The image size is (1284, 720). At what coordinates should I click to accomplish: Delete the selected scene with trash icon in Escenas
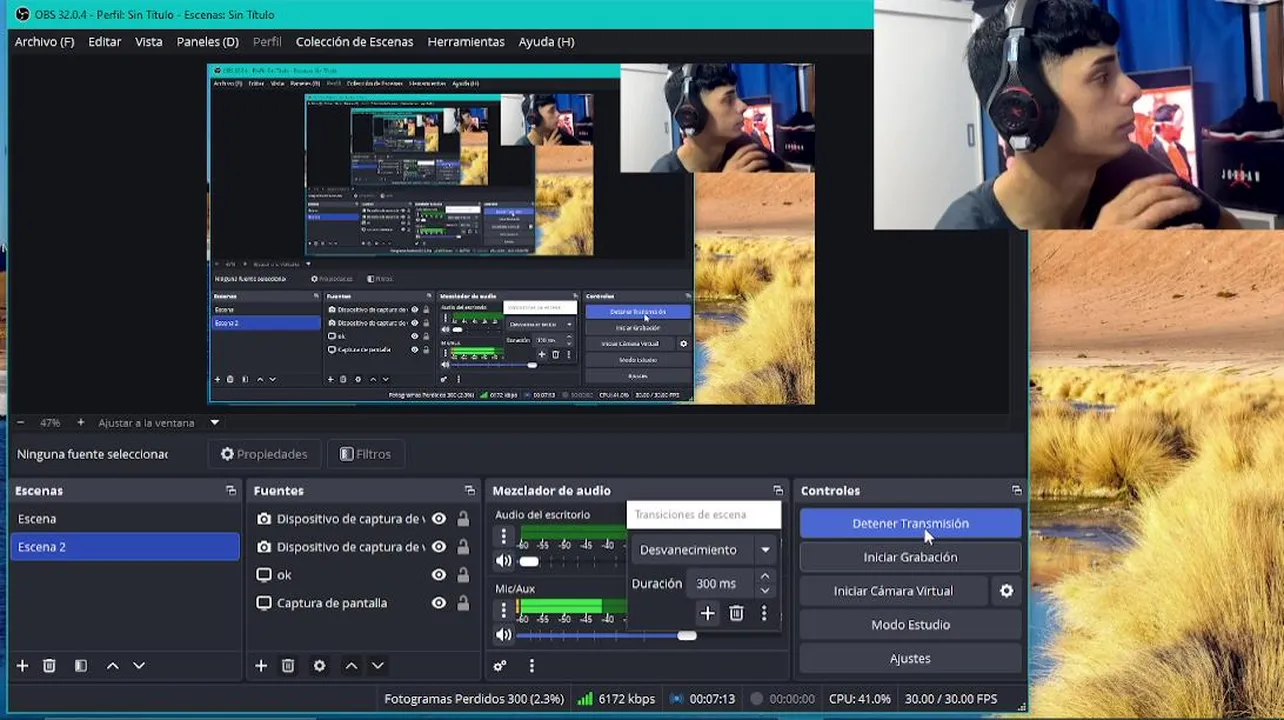coord(49,666)
